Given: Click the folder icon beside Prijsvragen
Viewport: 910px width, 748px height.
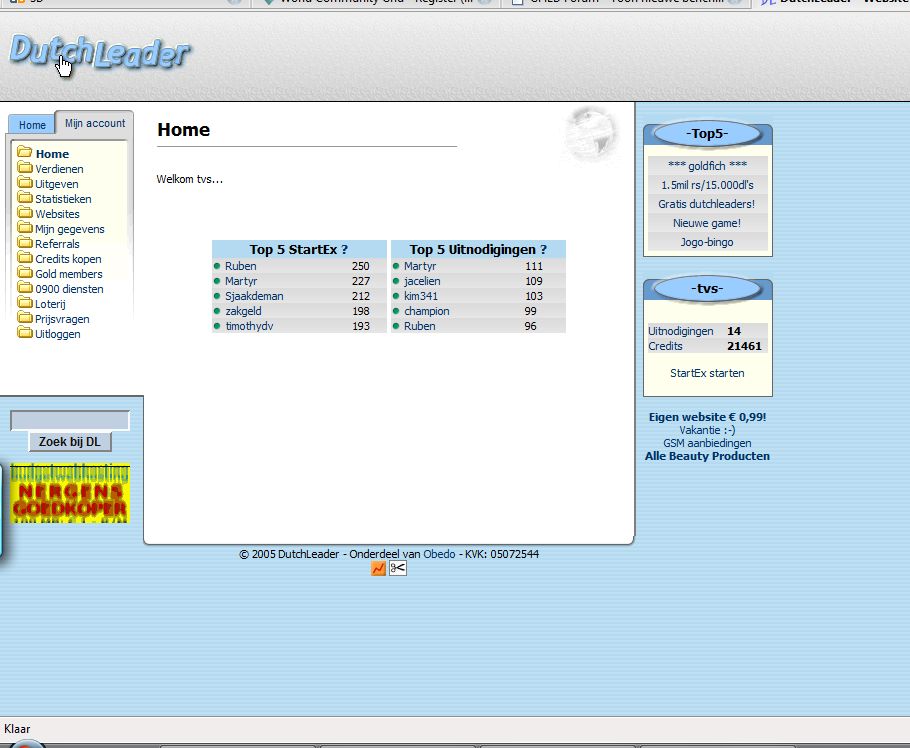Looking at the screenshot, I should 25,317.
